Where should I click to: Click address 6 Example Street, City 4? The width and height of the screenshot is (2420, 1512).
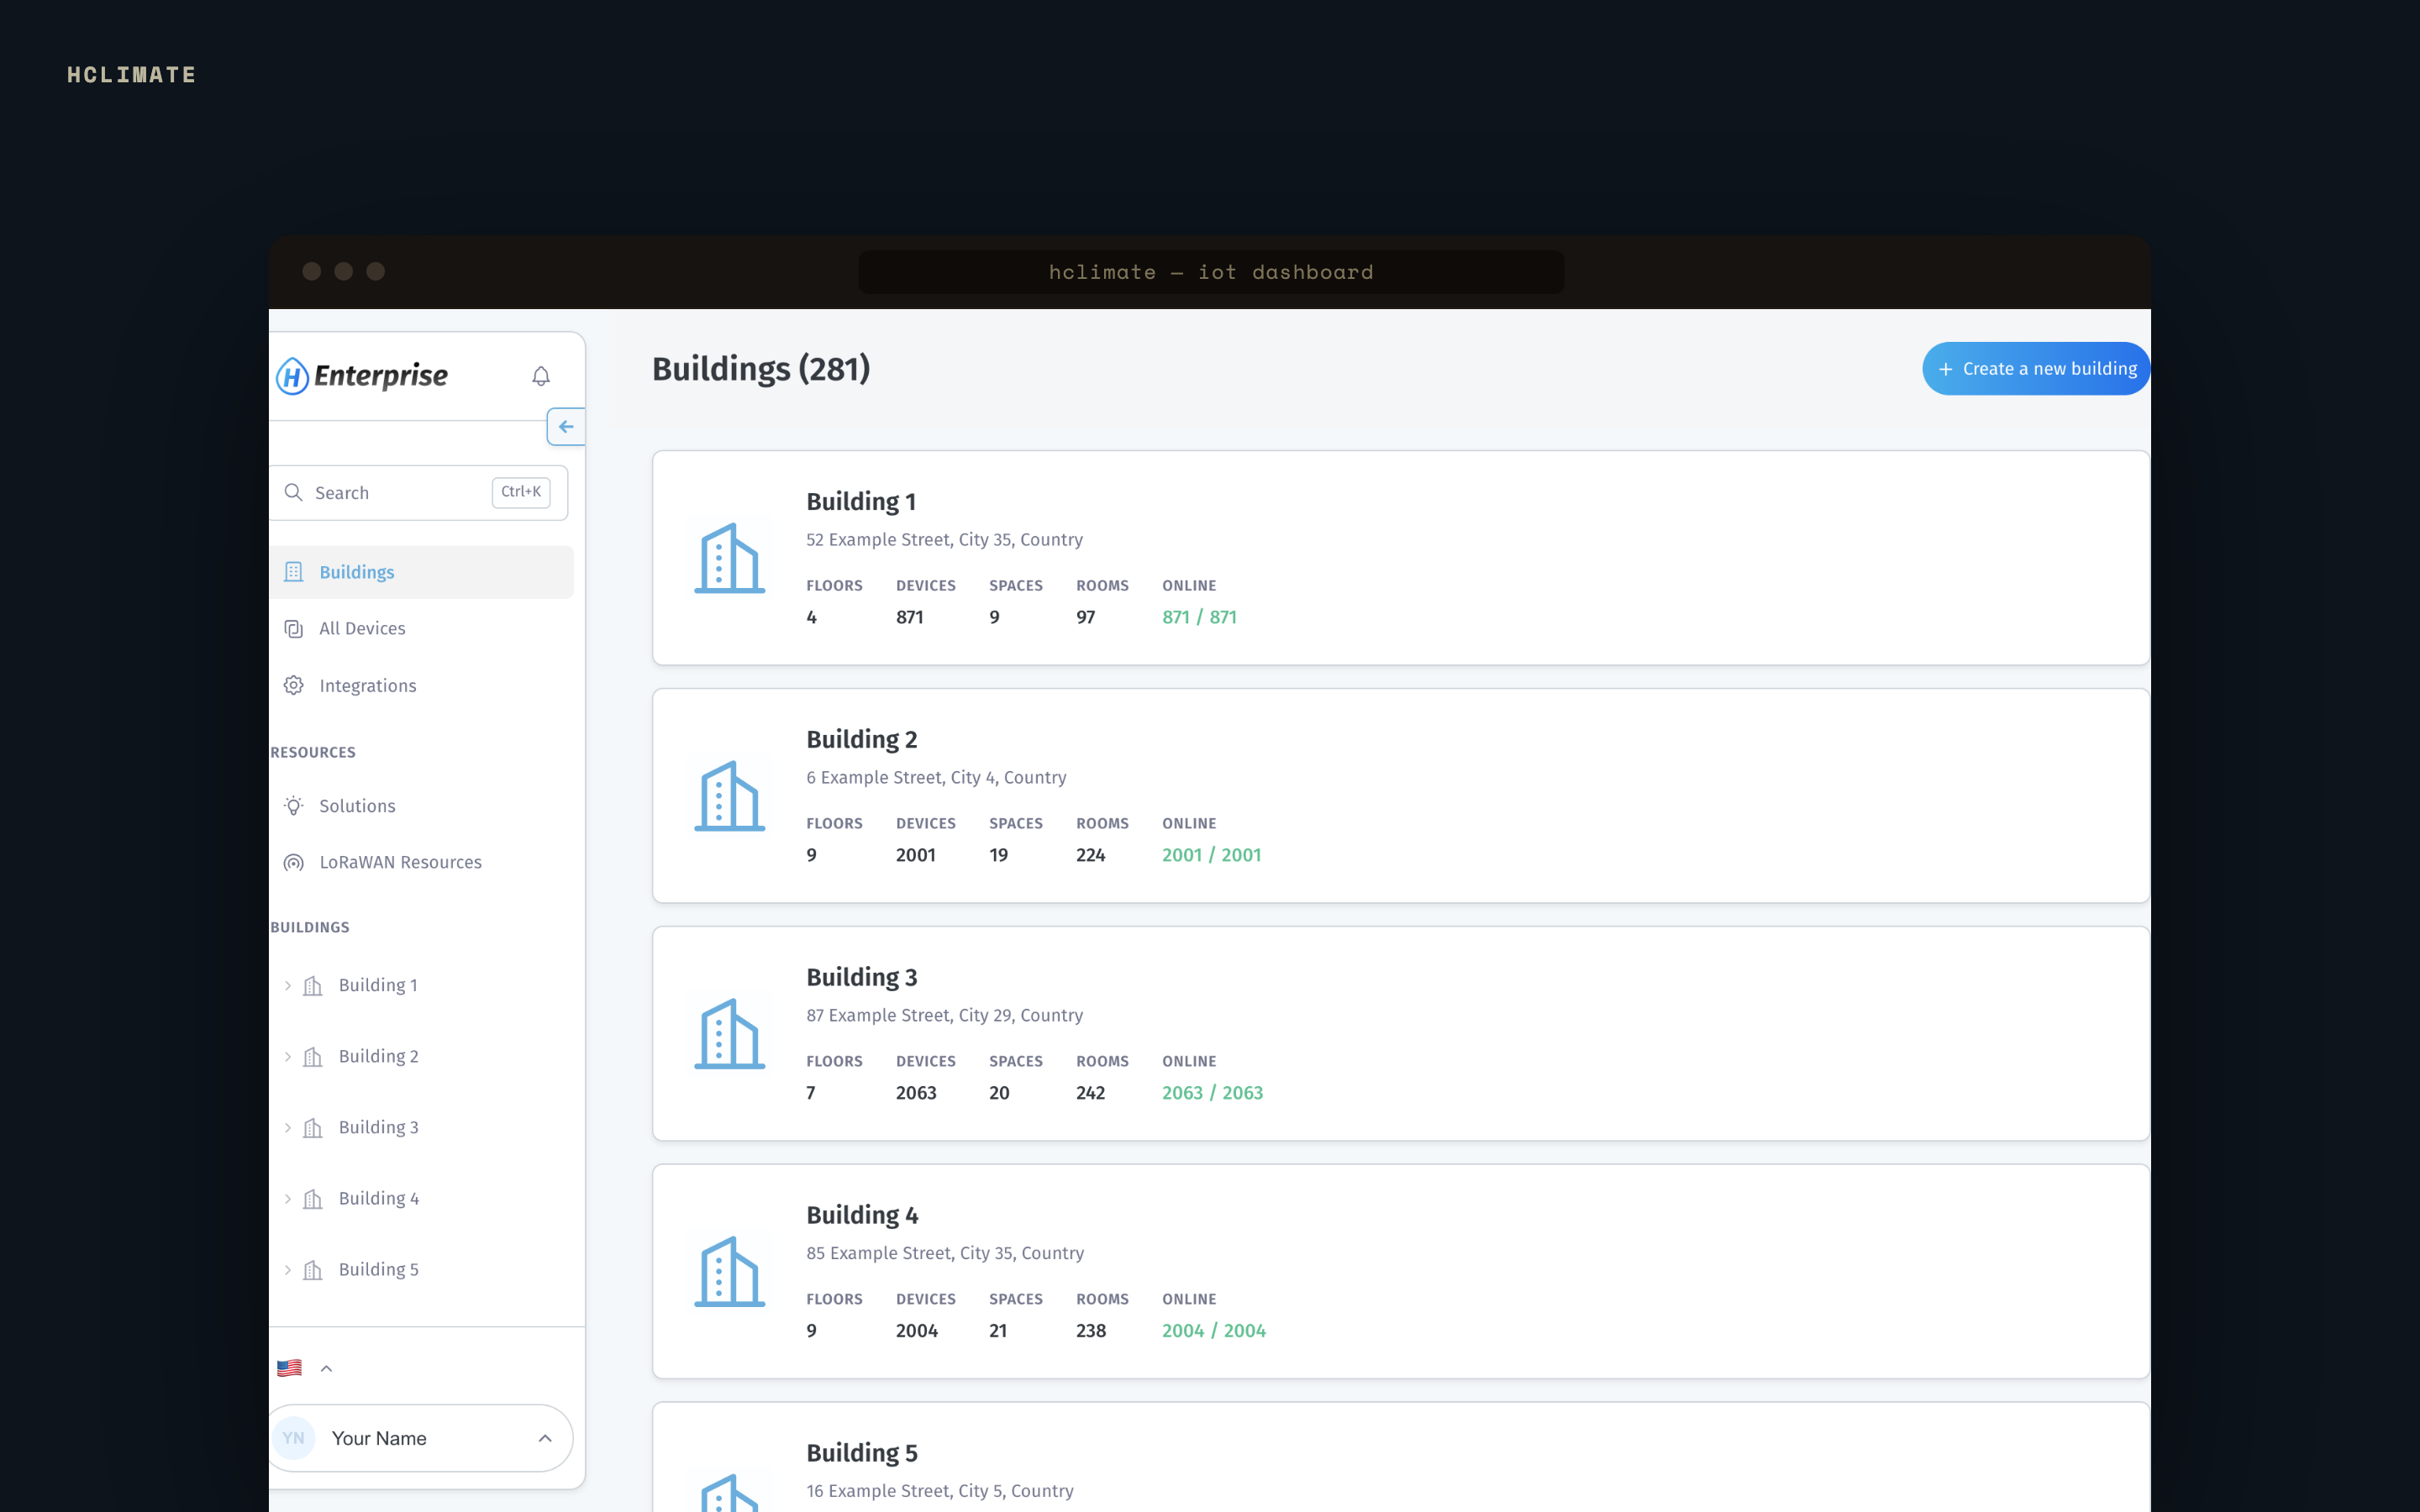tap(936, 778)
